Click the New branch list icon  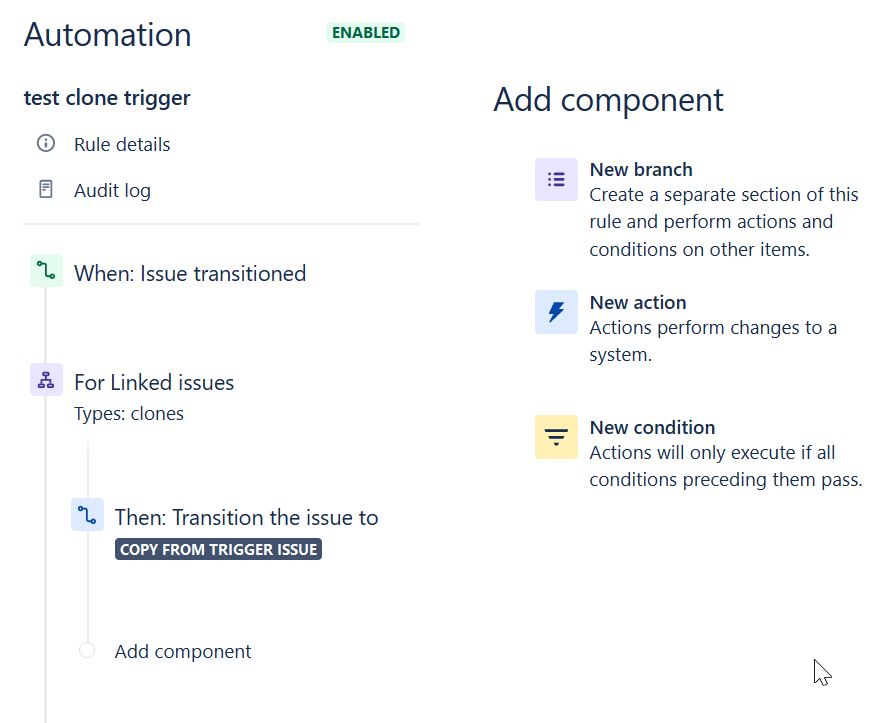point(556,180)
